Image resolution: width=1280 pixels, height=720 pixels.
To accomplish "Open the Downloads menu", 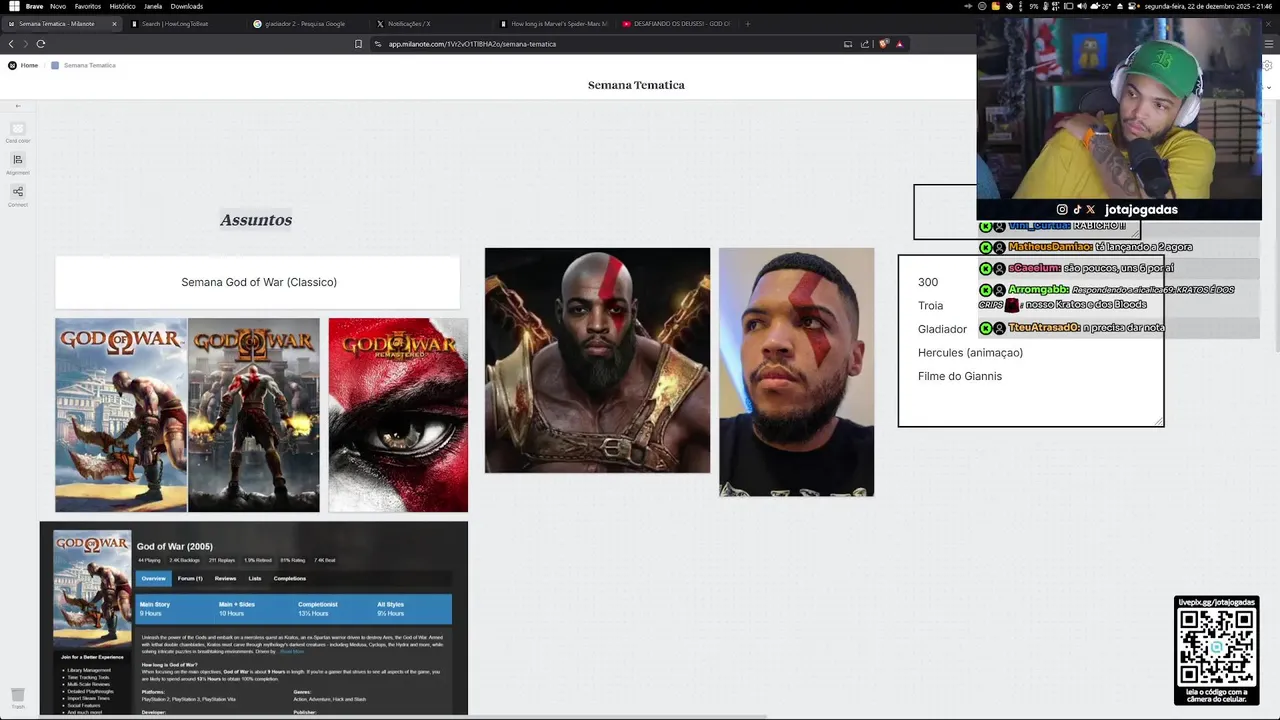I will coord(187,6).
